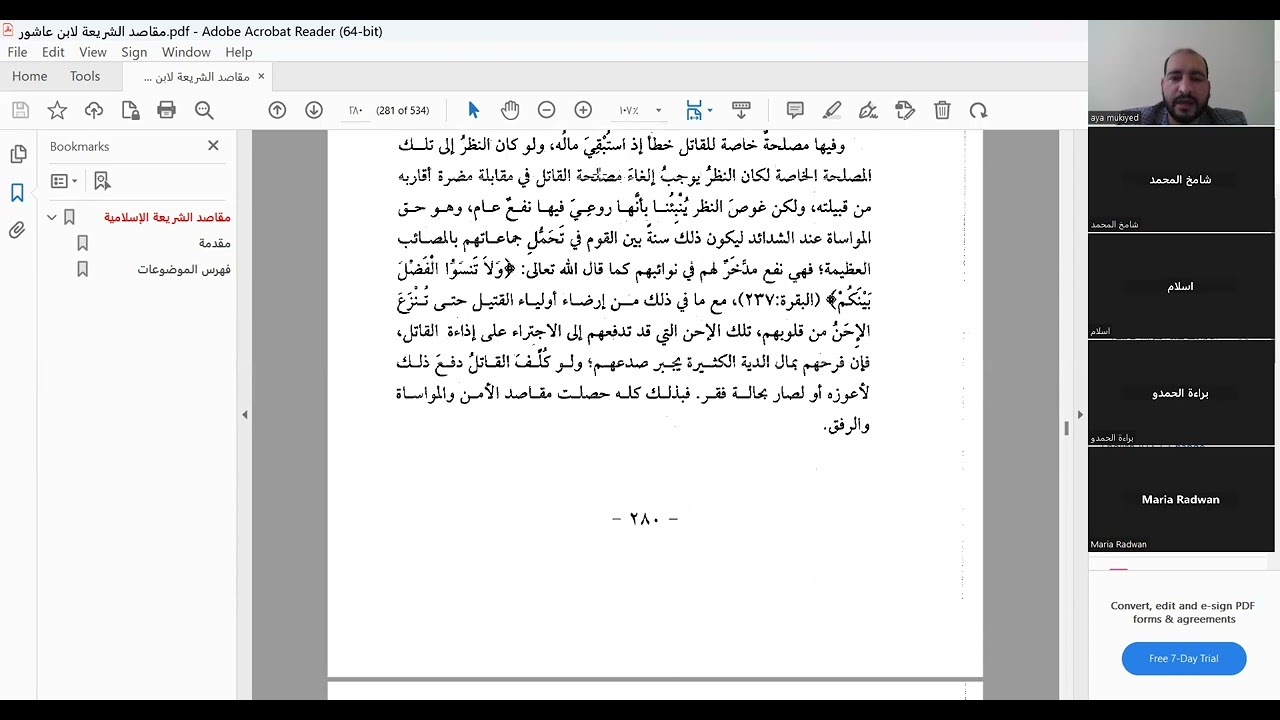Print the document with the printer icon
Image resolution: width=1280 pixels, height=720 pixels.
[x=167, y=110]
